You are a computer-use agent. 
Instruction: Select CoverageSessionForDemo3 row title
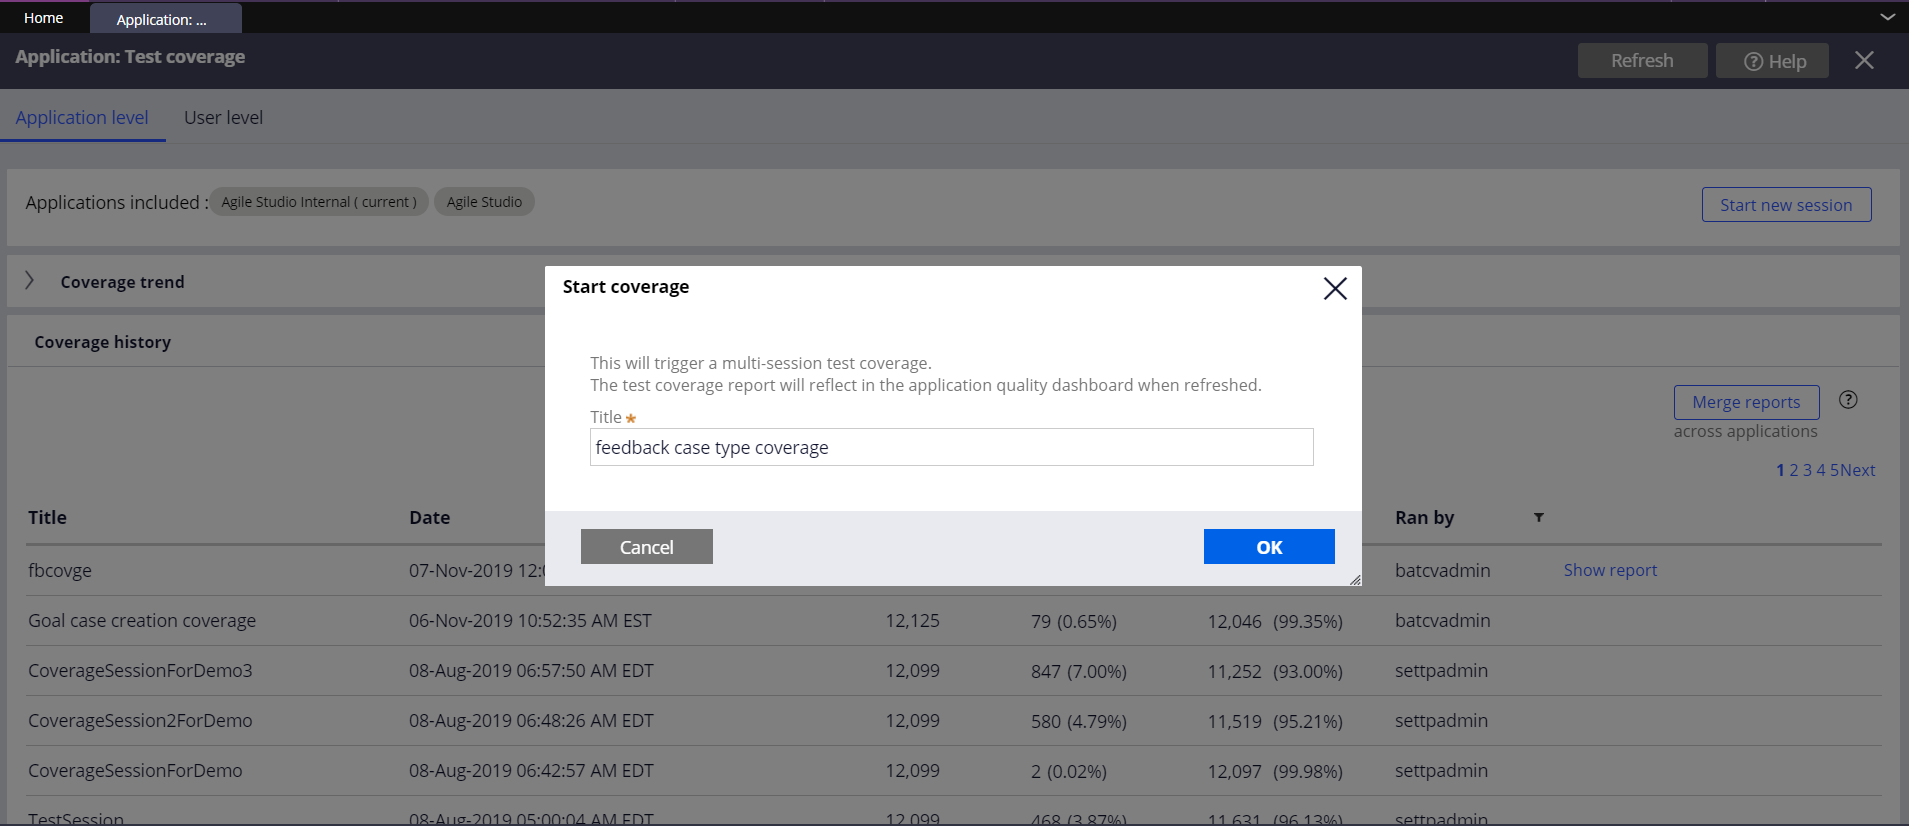(140, 671)
